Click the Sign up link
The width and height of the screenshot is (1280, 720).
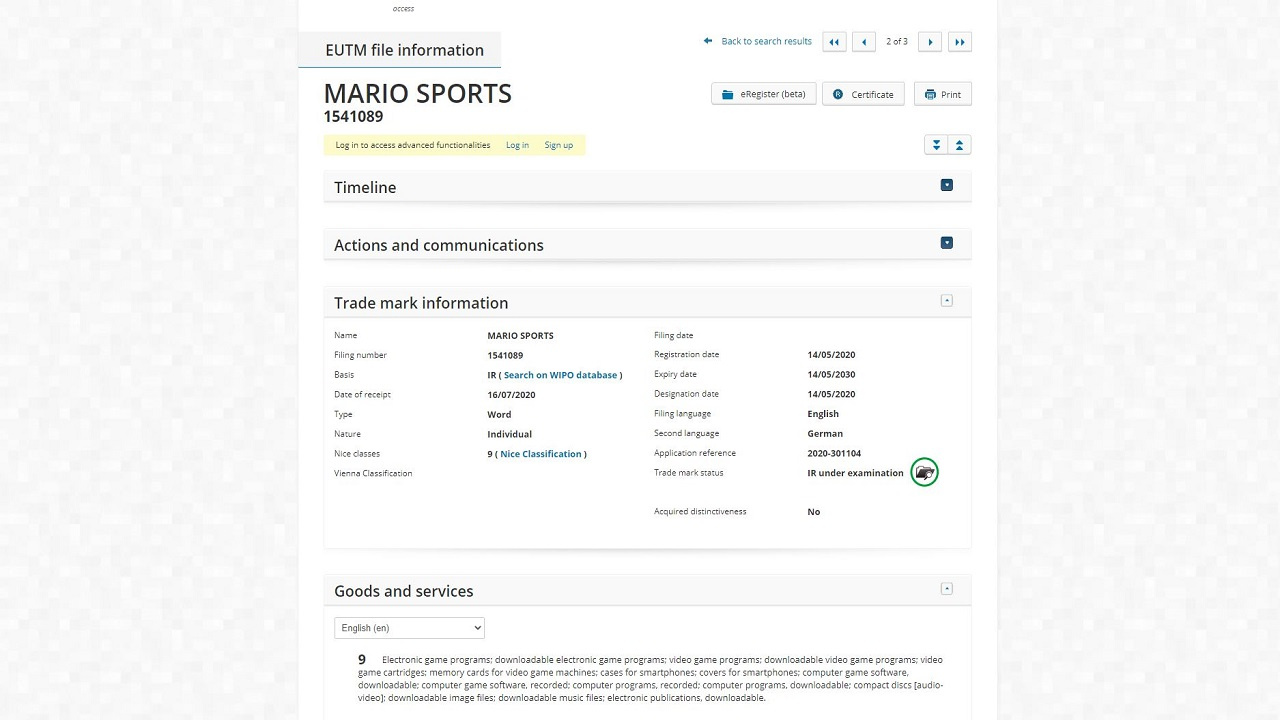(559, 145)
